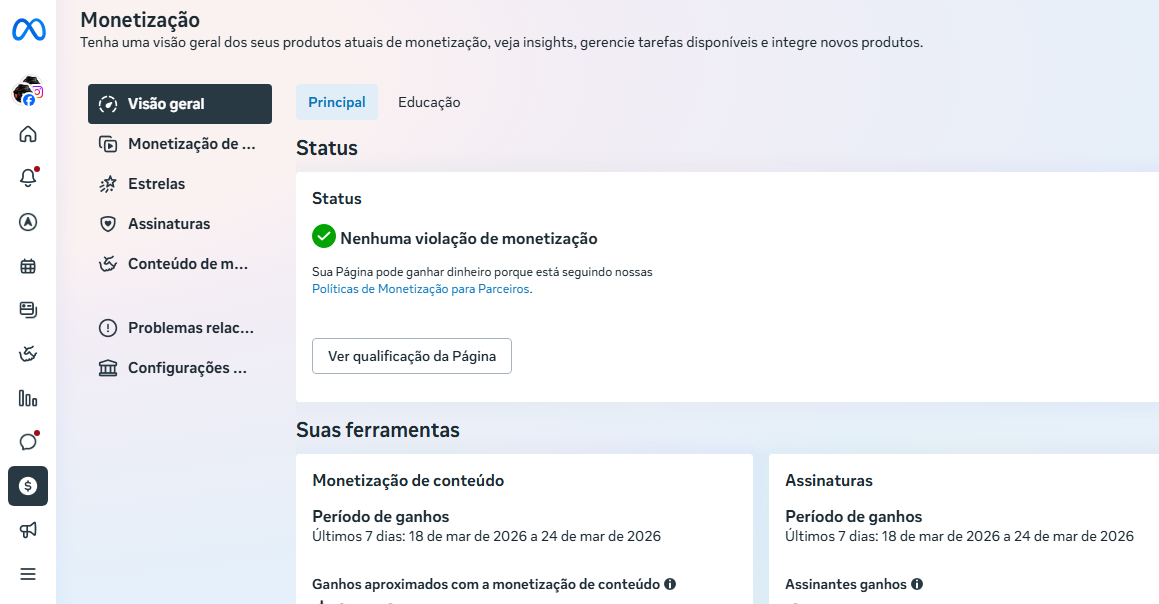This screenshot has width=1159, height=604.
Task: Switch to the Educação tab
Action: 429,102
